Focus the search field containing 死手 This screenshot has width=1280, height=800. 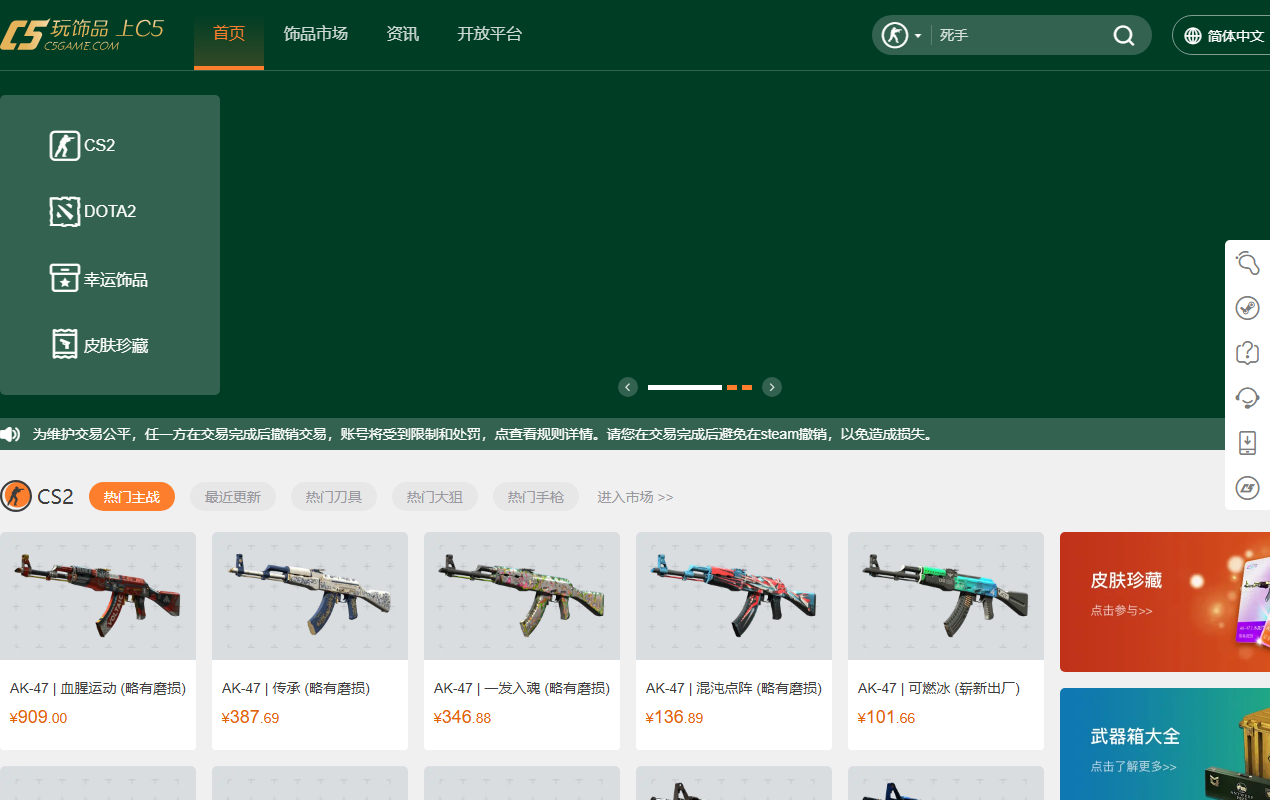point(1020,35)
